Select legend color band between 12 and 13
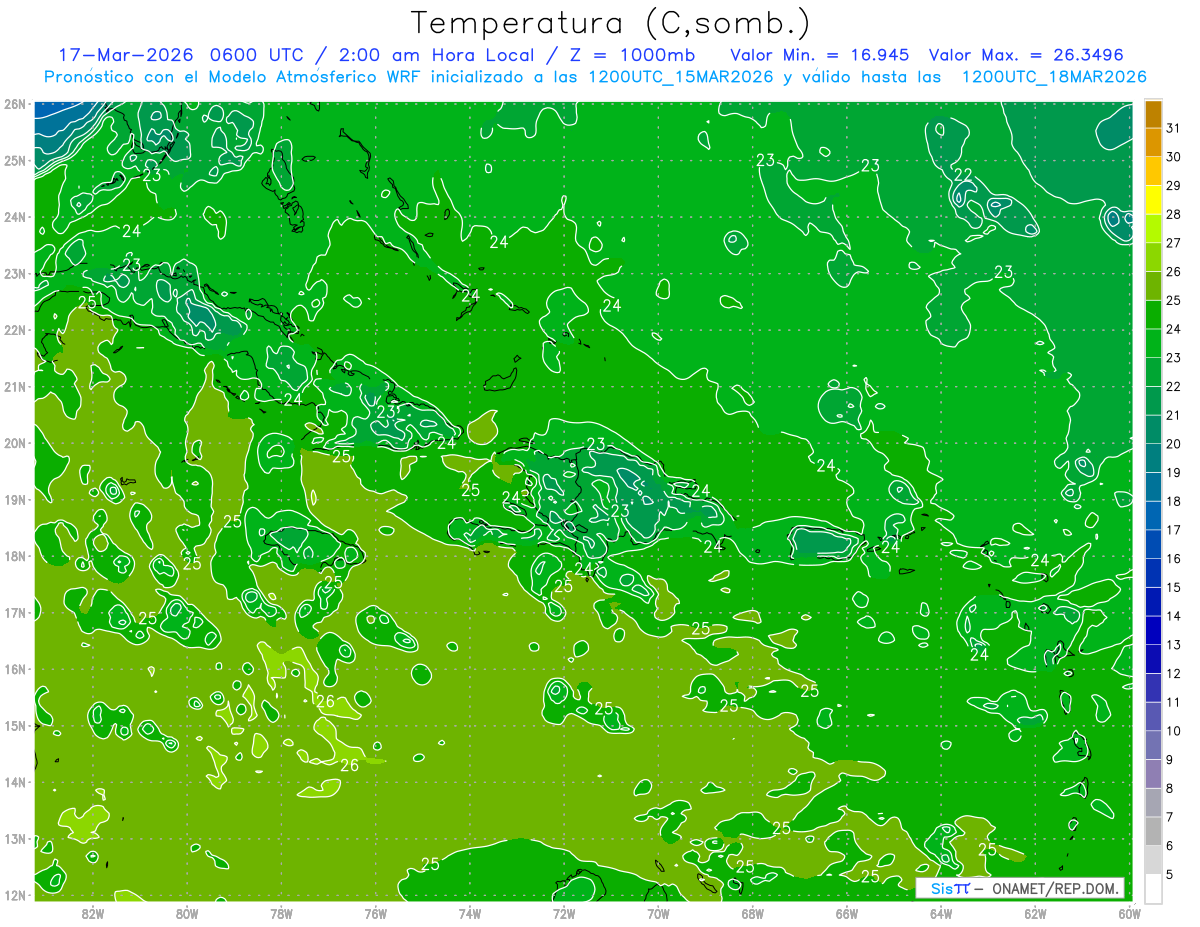This screenshot has width=1200, height=927. click(1153, 659)
